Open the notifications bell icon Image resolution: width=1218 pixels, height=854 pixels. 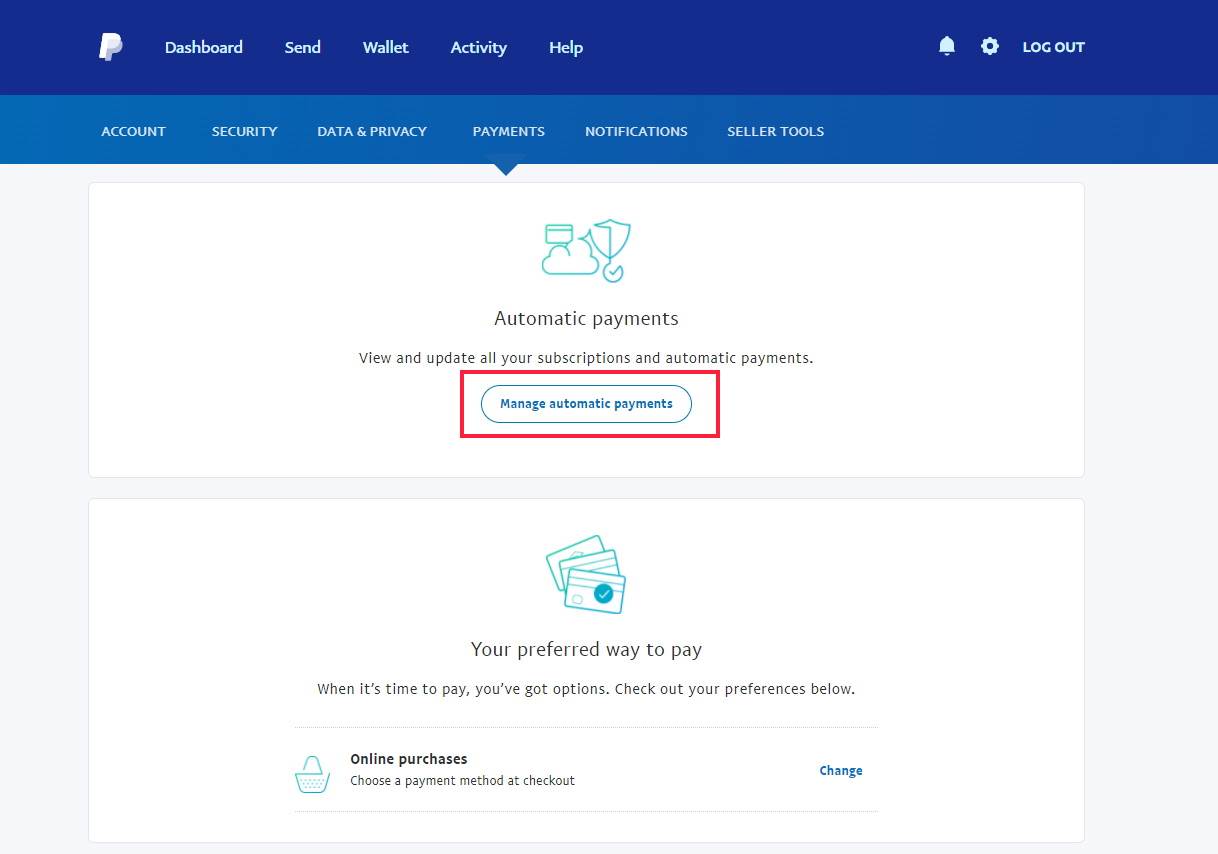[x=947, y=46]
